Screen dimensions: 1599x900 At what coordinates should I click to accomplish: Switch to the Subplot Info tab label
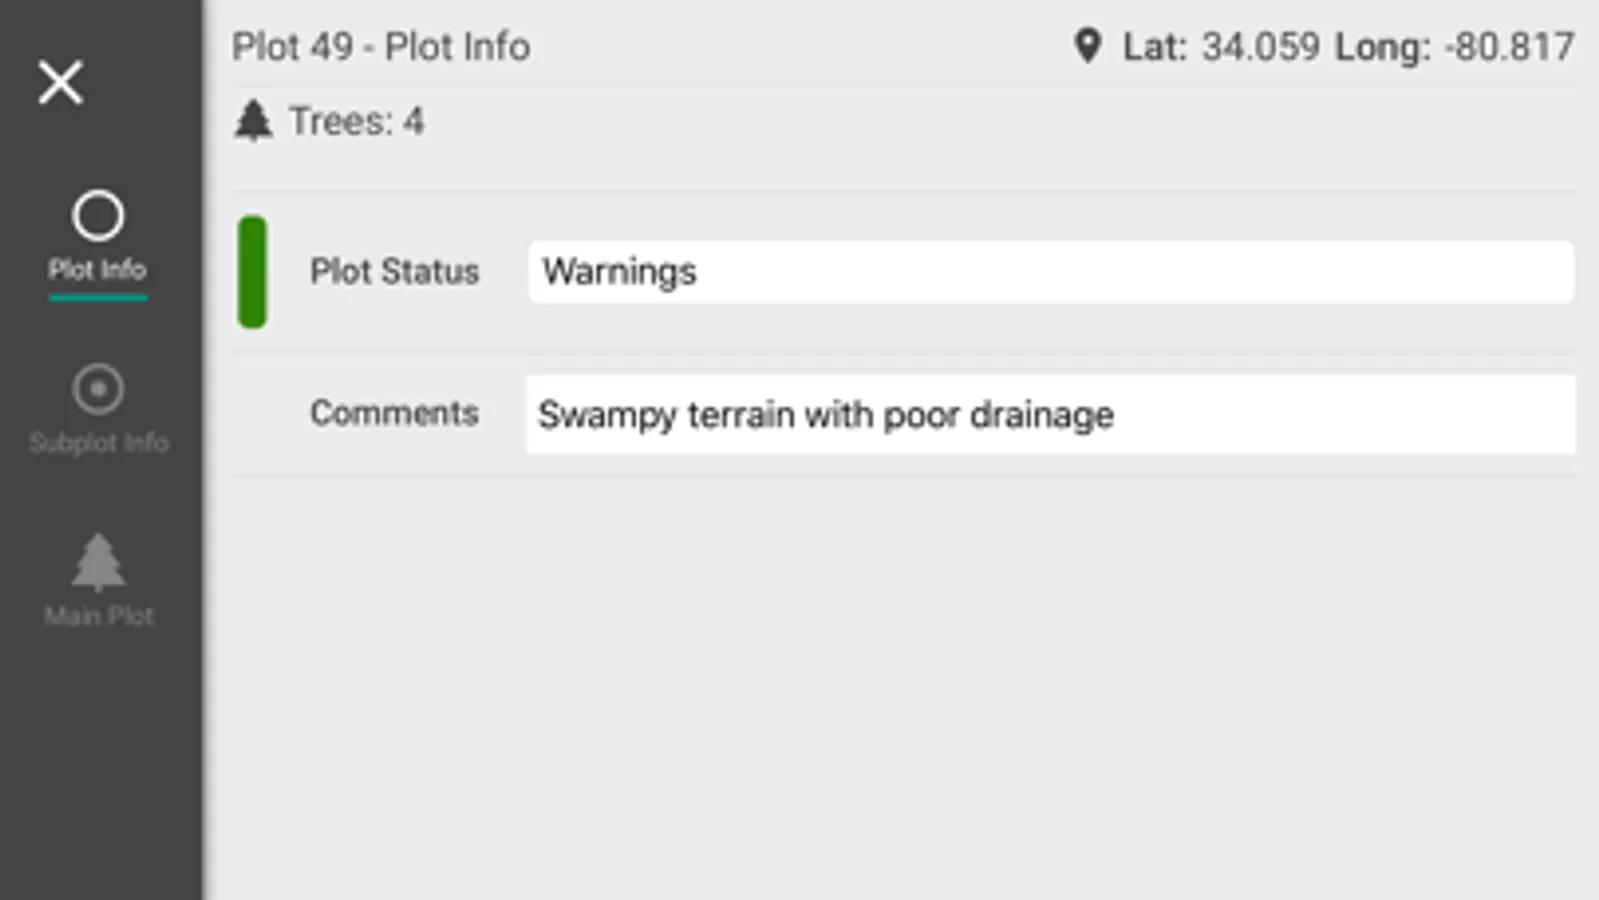pyautogui.click(x=98, y=442)
